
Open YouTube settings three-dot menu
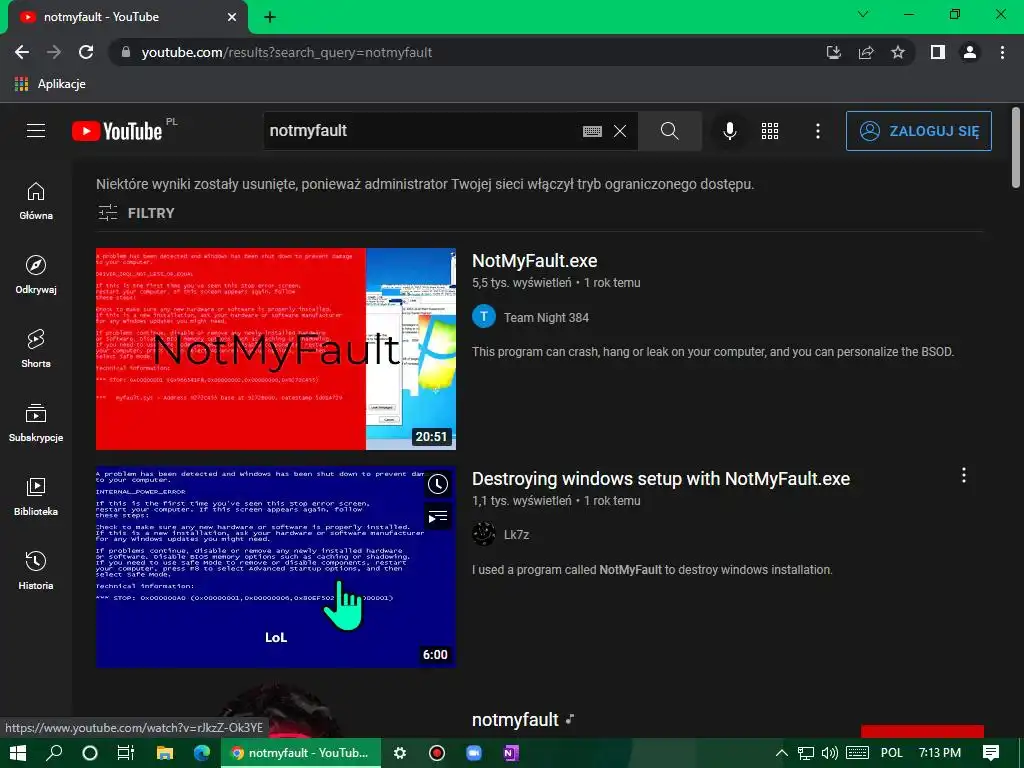click(x=818, y=131)
